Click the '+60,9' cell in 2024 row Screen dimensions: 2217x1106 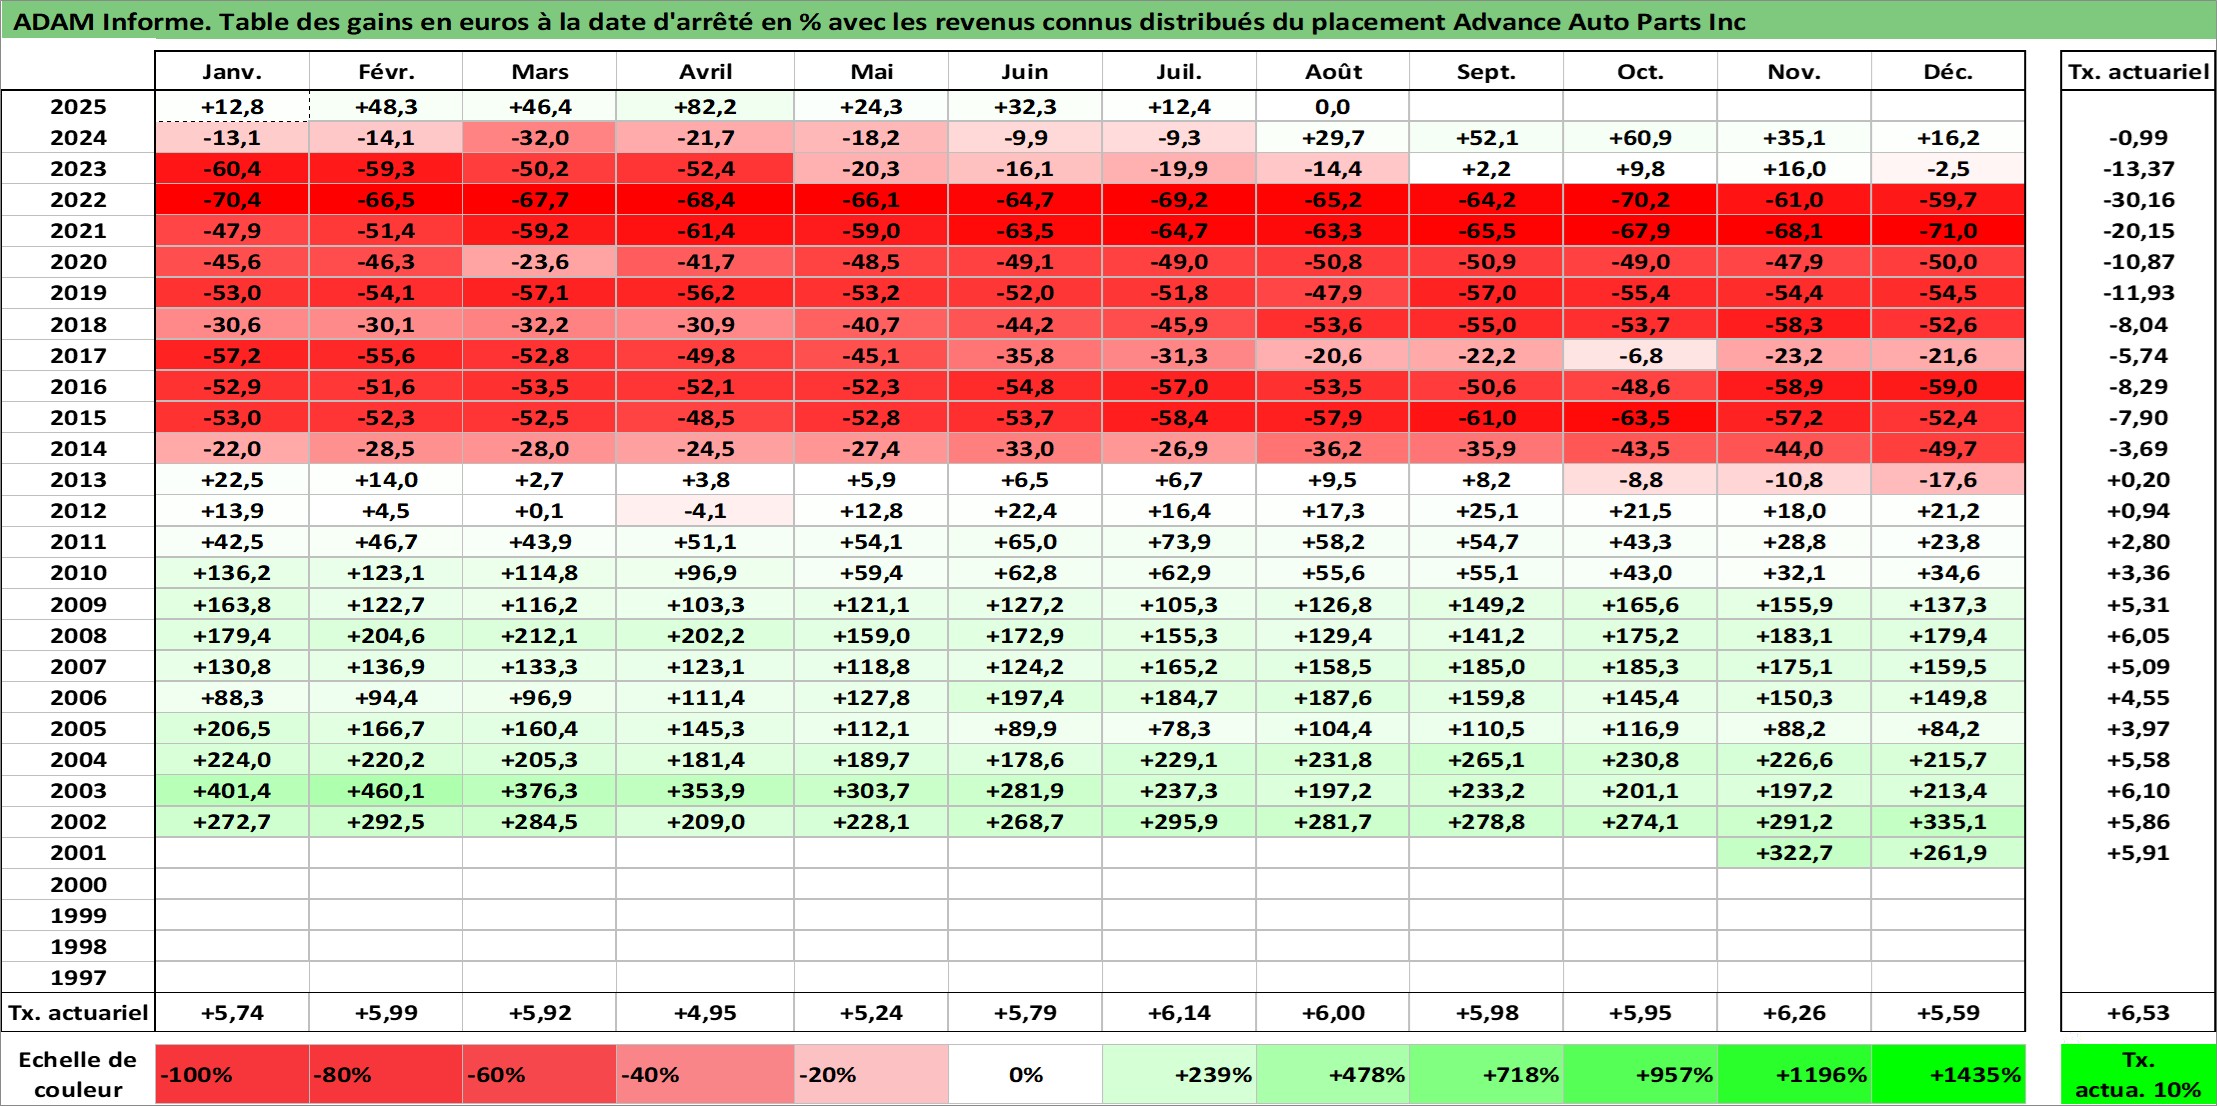1640,137
